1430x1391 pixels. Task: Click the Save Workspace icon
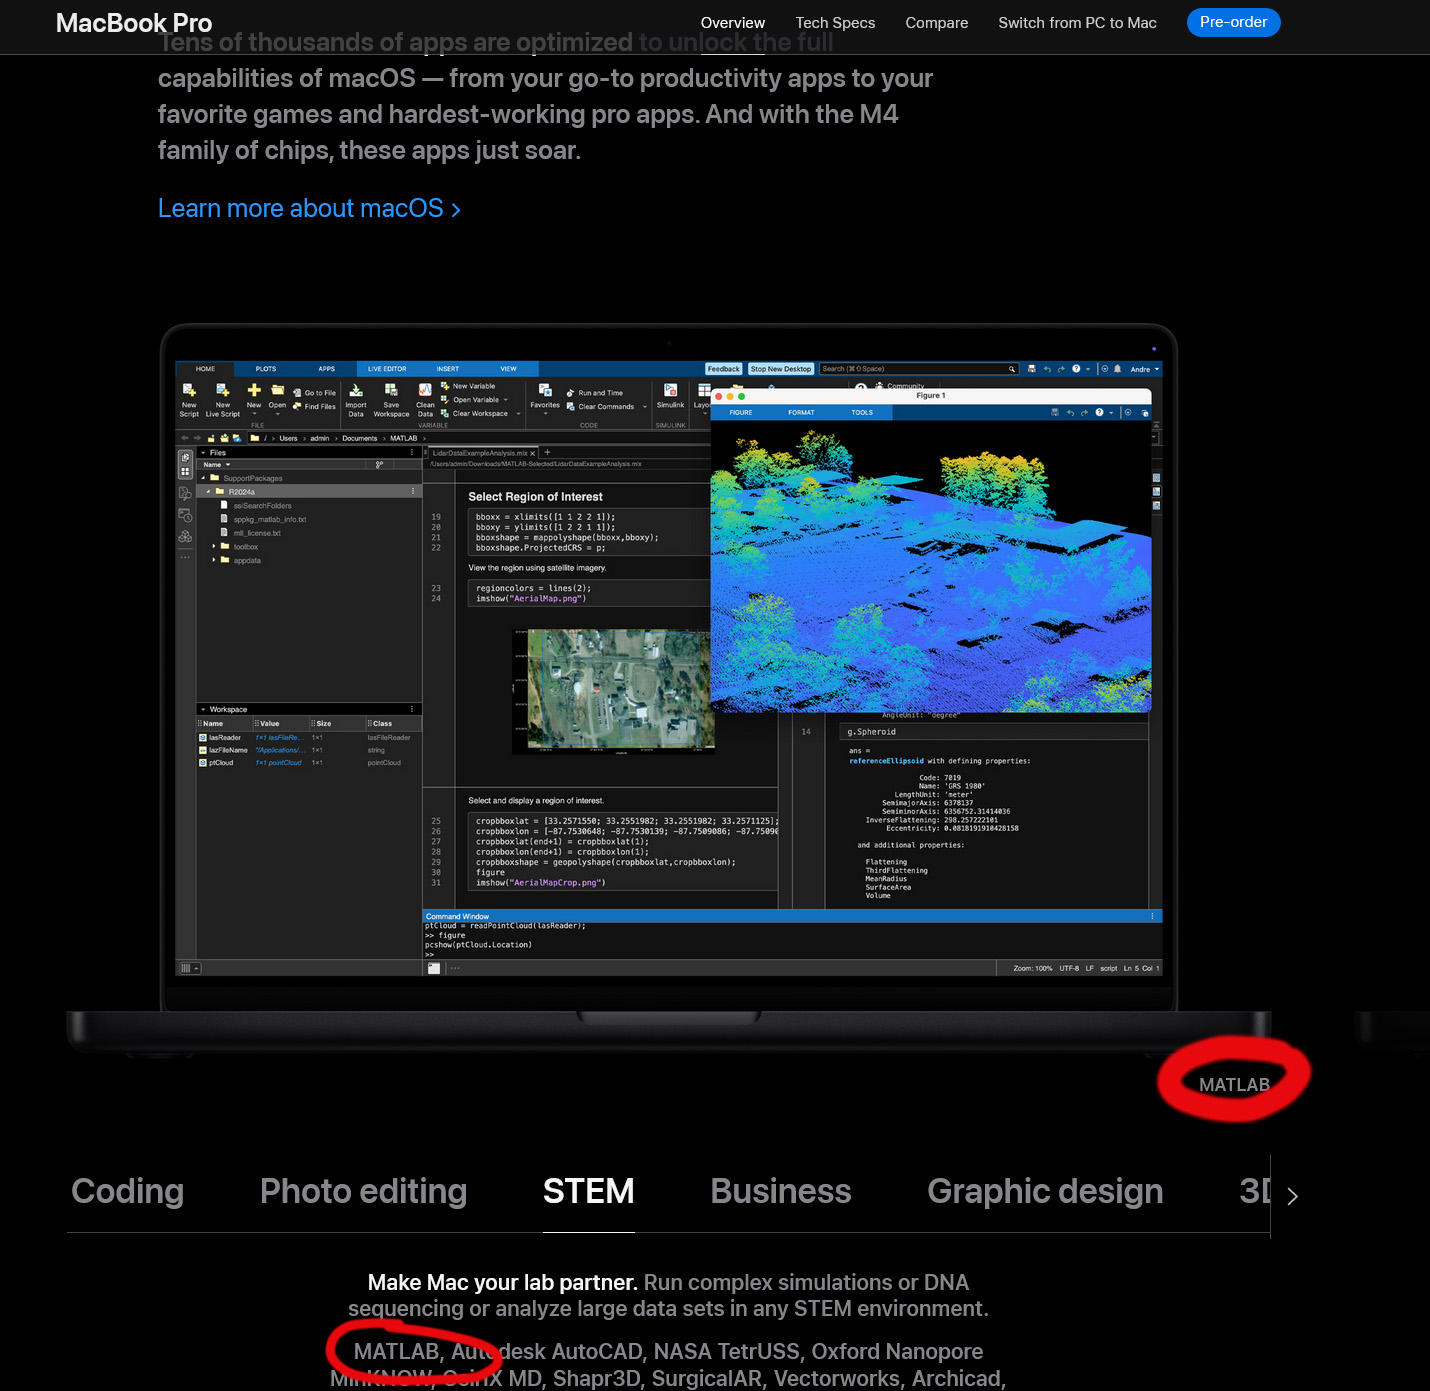pos(391,390)
